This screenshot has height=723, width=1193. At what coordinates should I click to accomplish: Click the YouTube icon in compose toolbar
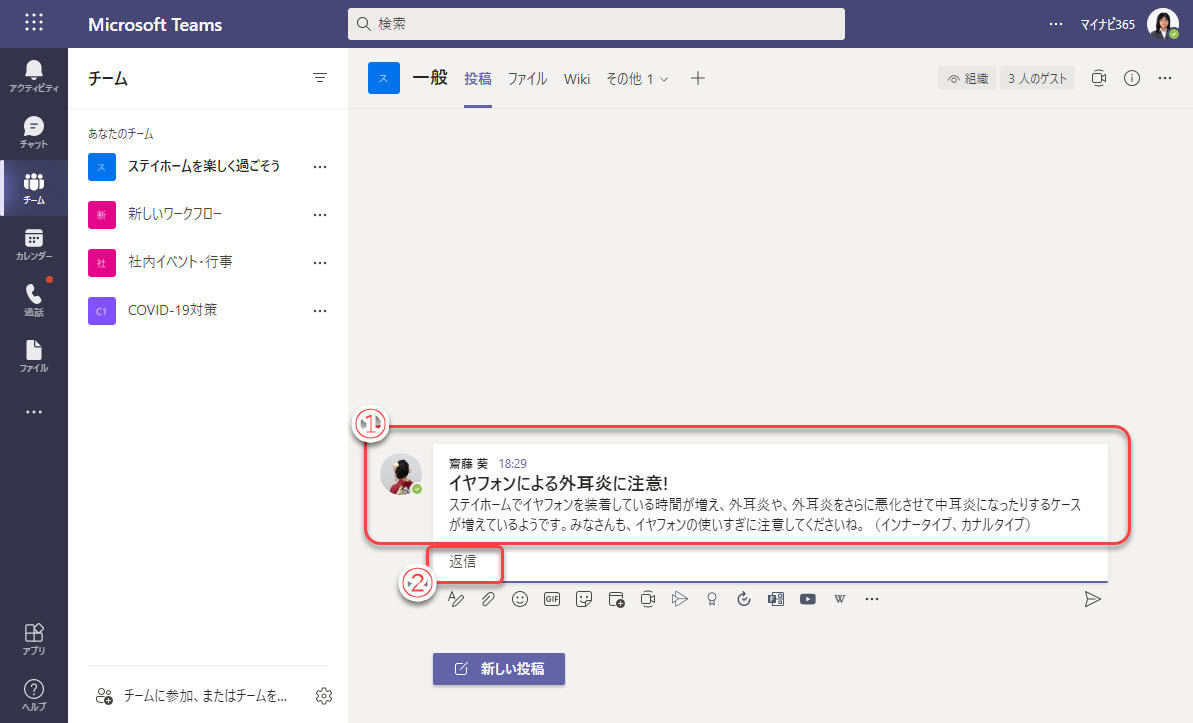807,599
